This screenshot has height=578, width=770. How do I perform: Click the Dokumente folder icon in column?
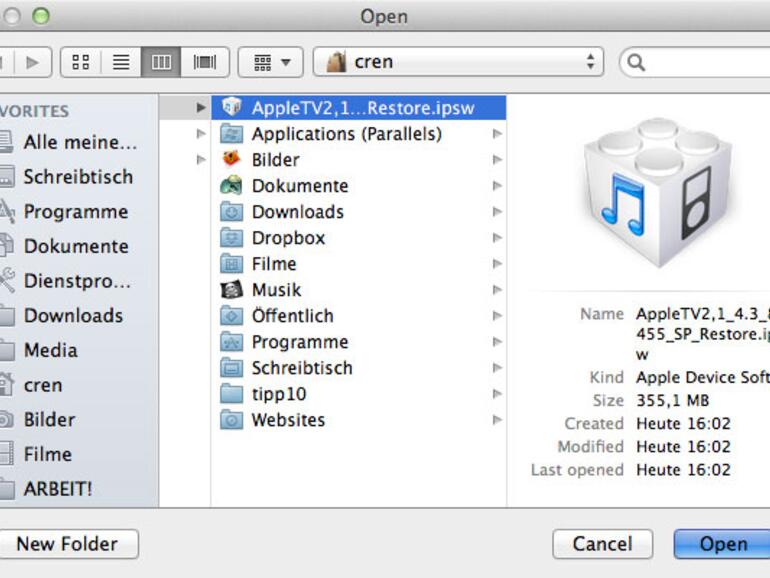(x=232, y=185)
